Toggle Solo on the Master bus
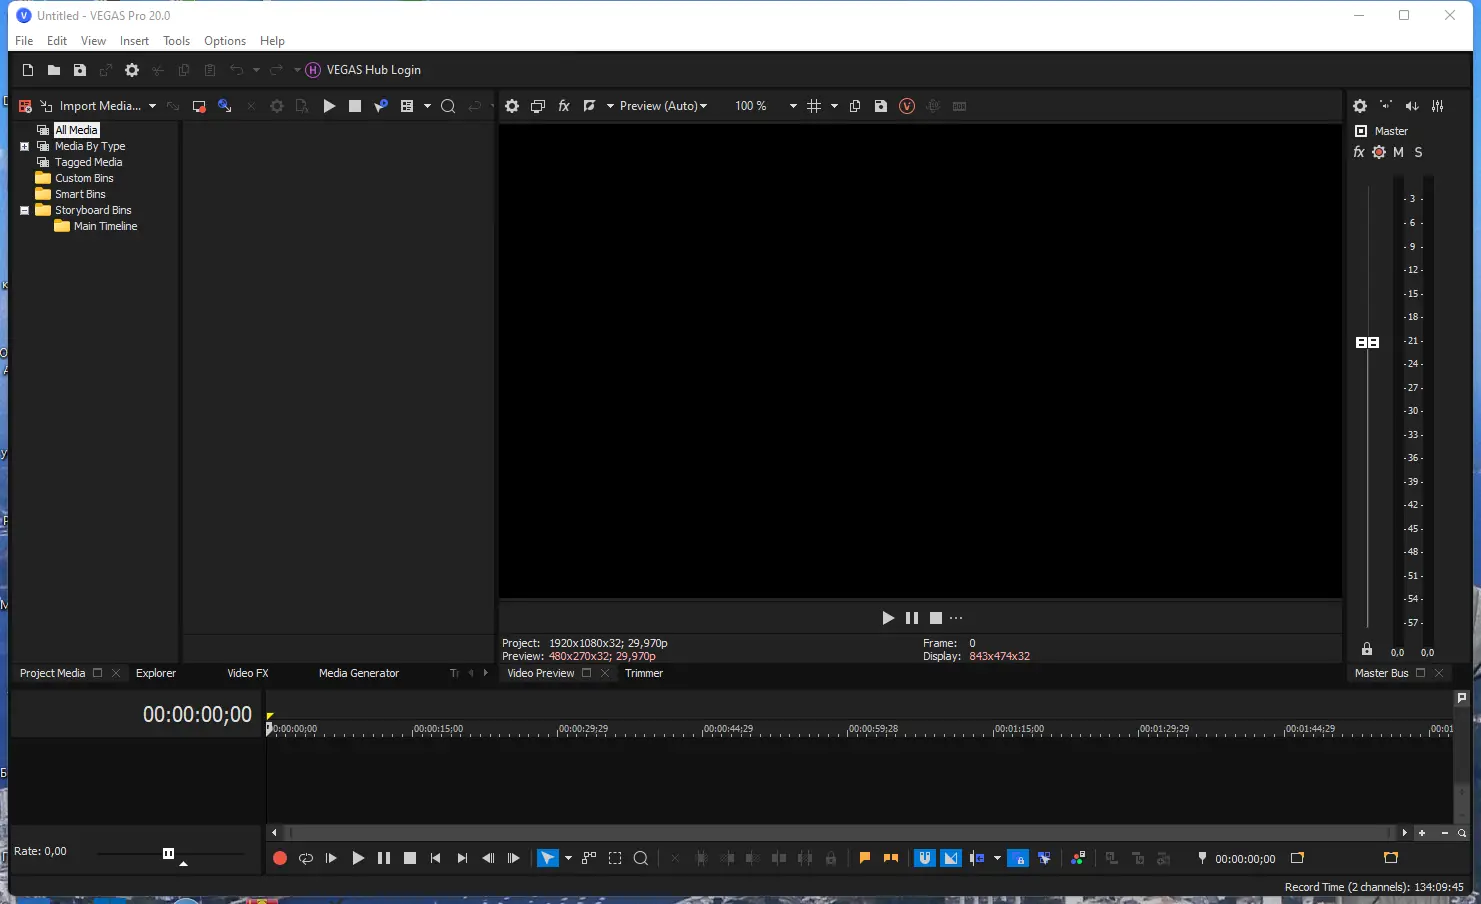 point(1418,152)
